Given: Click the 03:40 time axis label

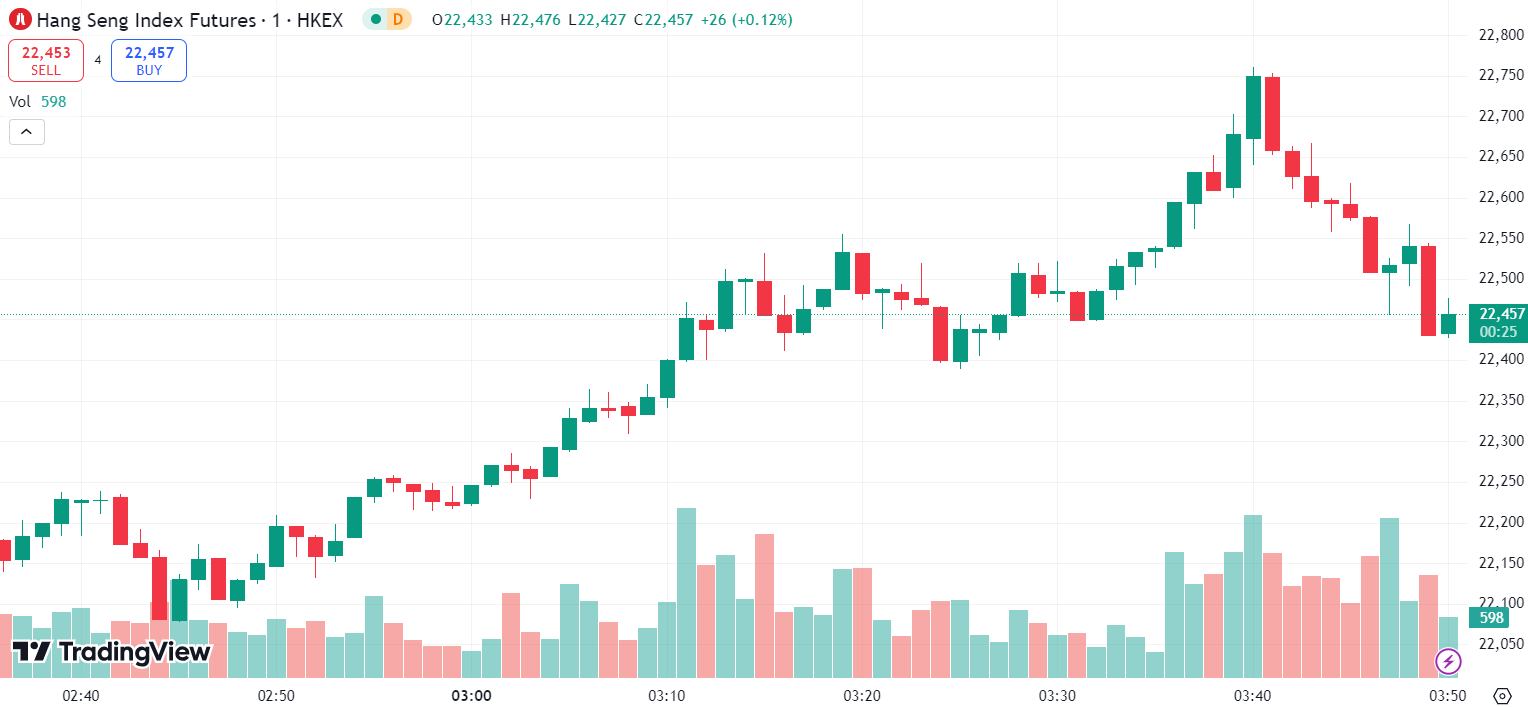Looking at the screenshot, I should pos(1252,695).
